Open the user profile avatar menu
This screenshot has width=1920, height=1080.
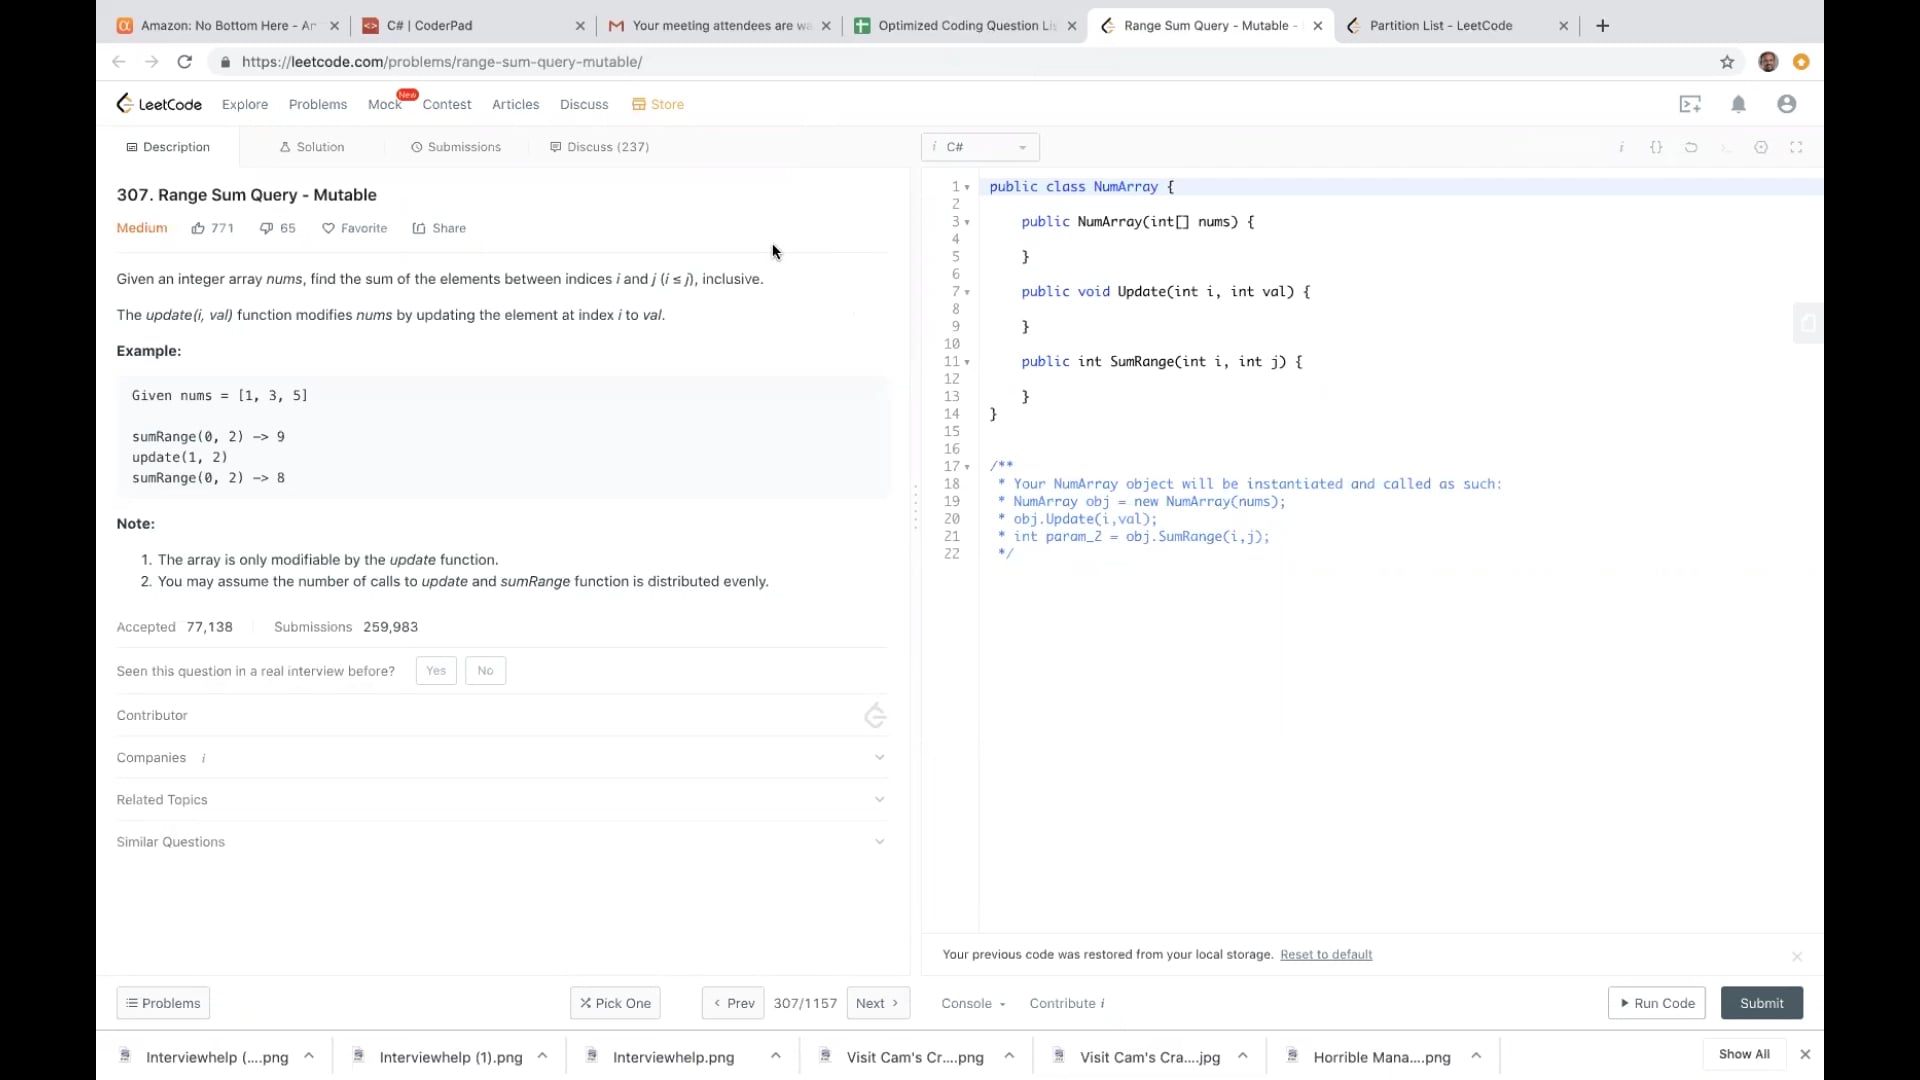click(x=1786, y=104)
